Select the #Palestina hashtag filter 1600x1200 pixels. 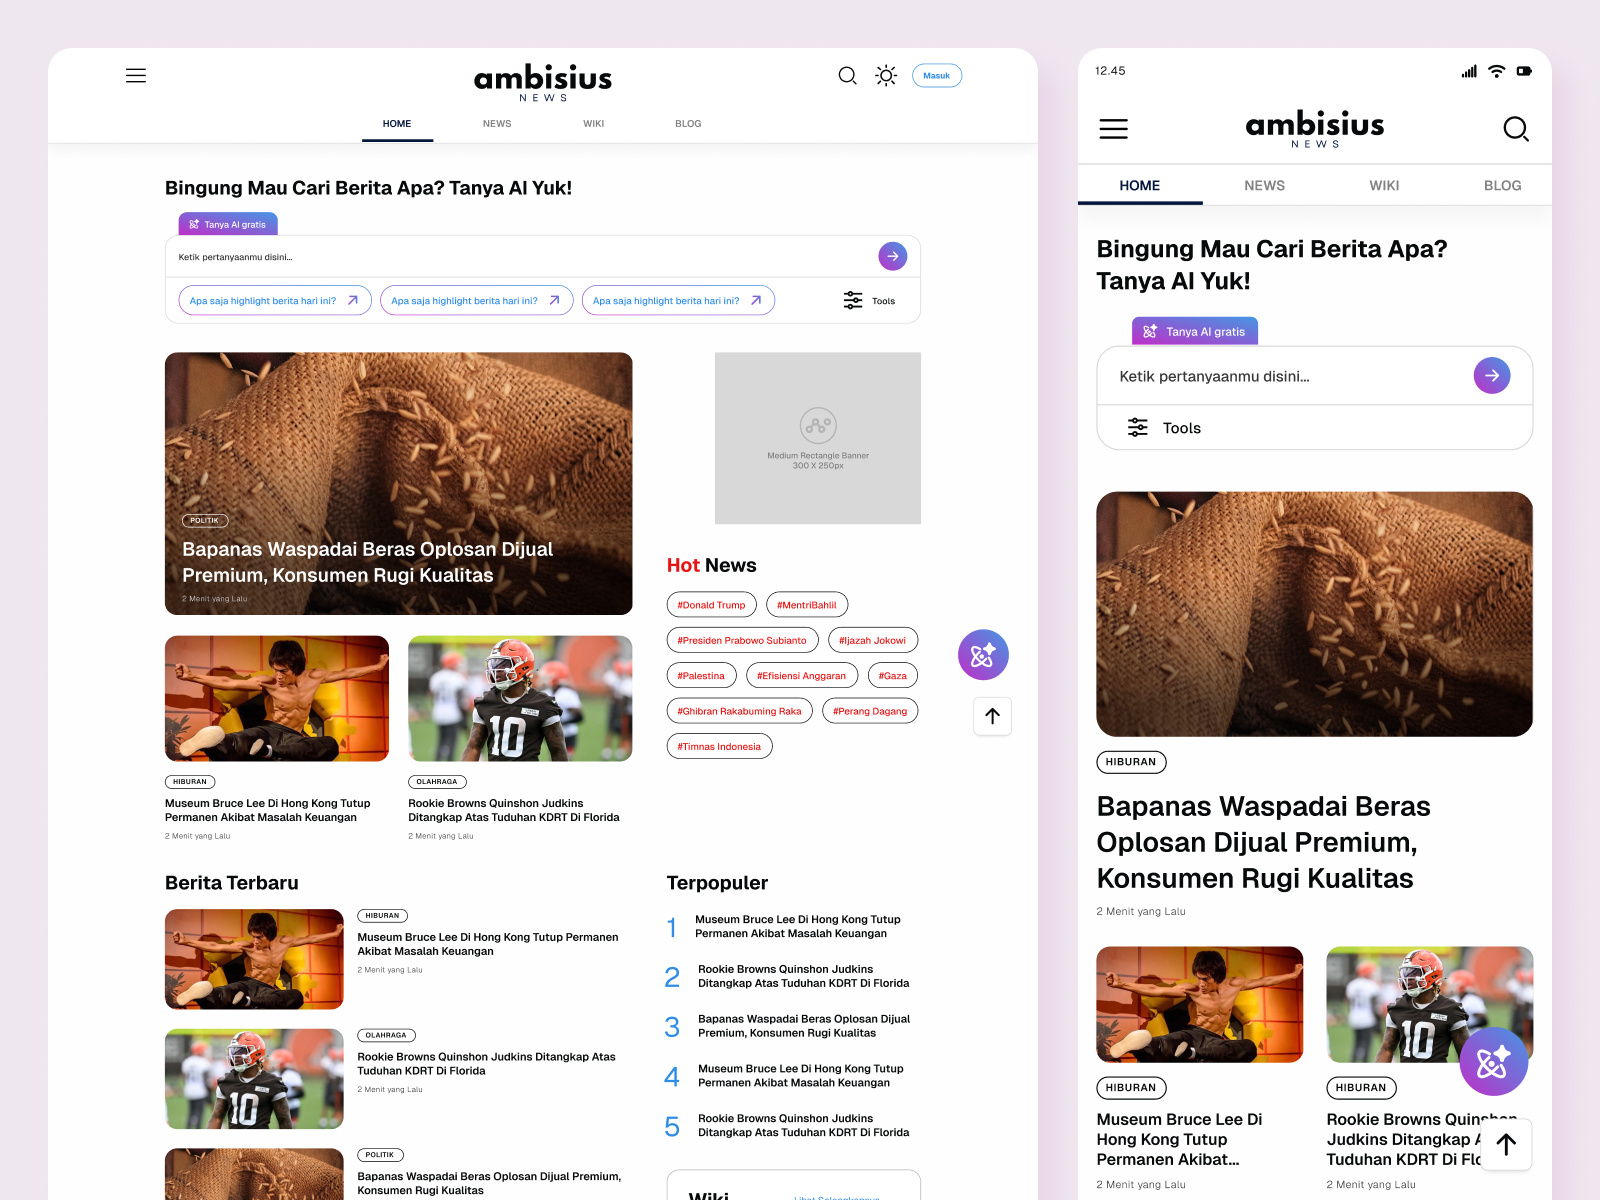point(701,675)
